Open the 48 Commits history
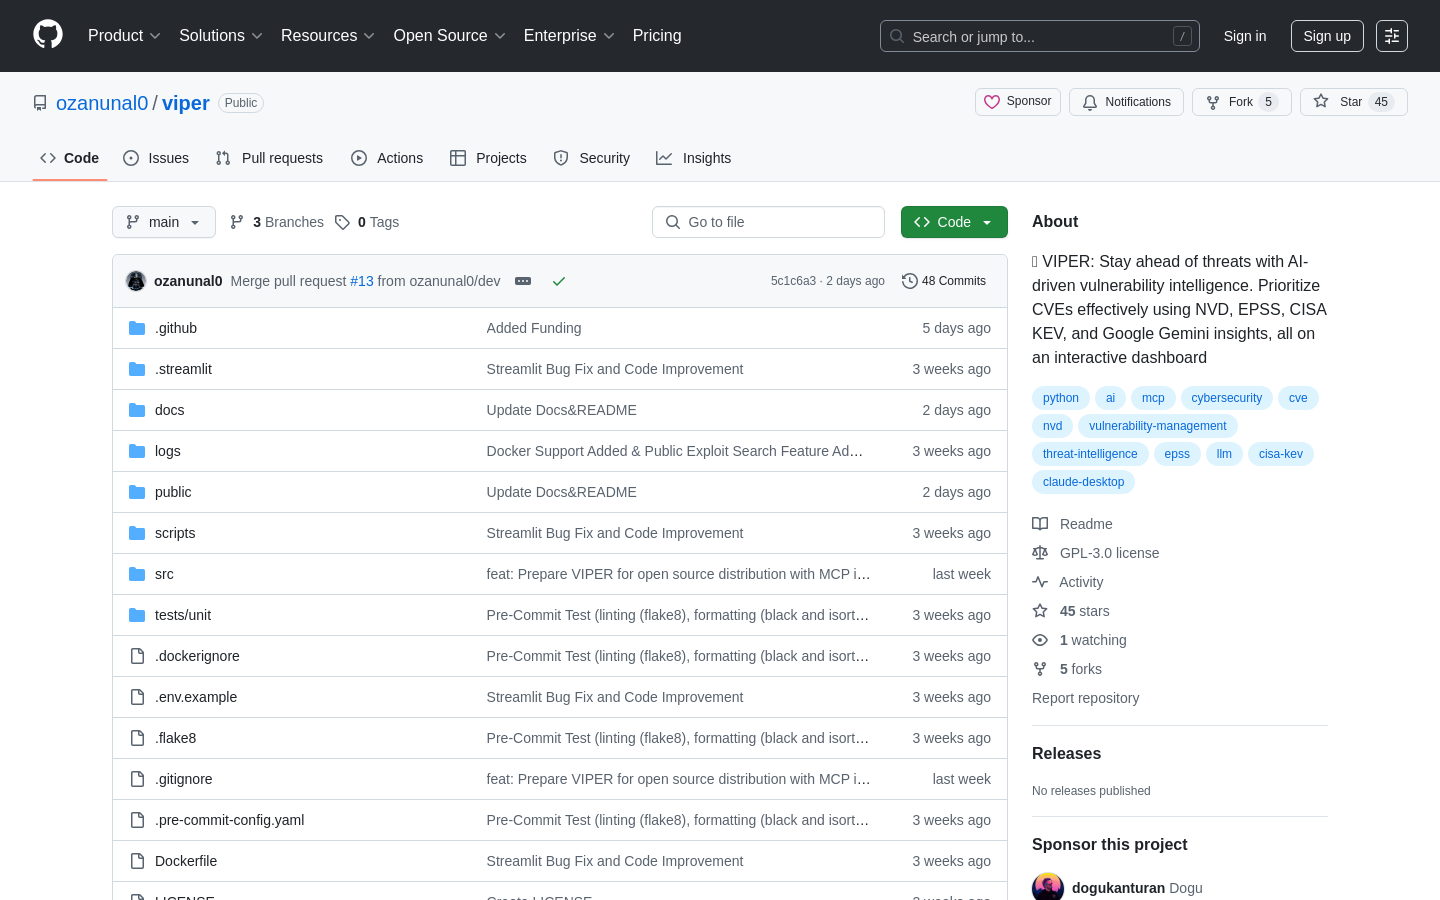Screen dimensions: 1440x900 click(x=944, y=281)
